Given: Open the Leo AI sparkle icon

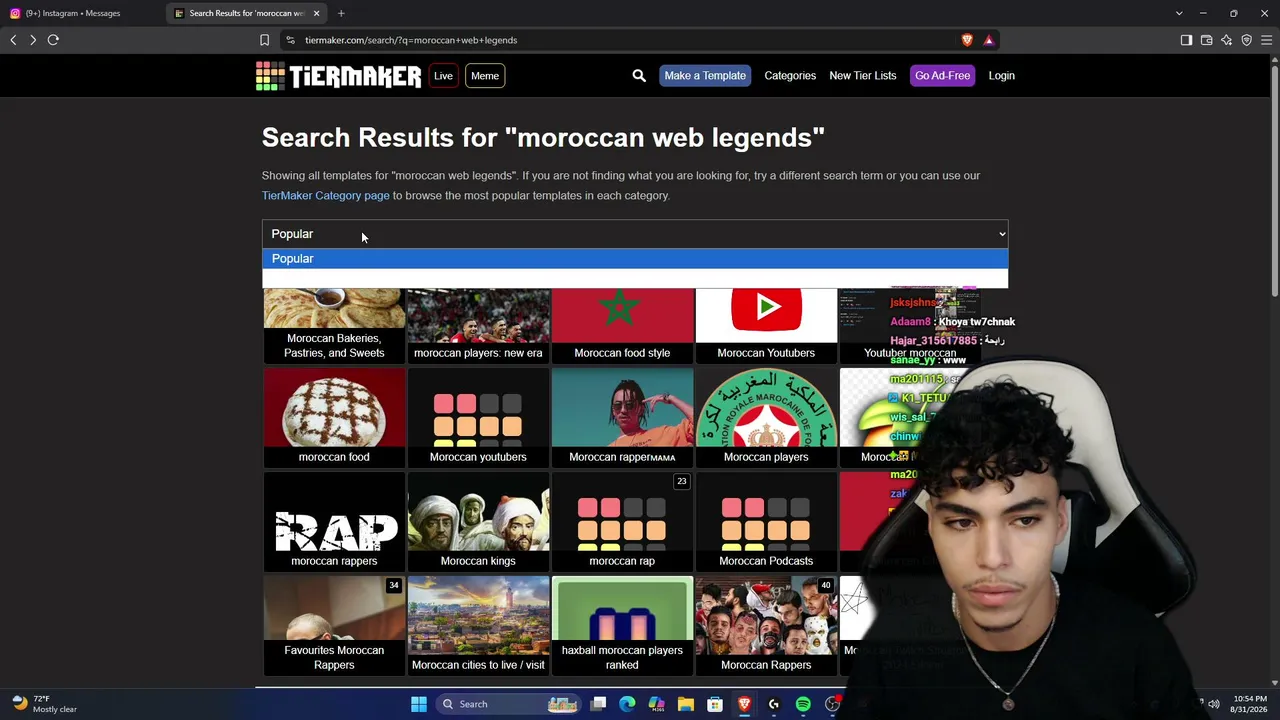Looking at the screenshot, I should 1226,40.
